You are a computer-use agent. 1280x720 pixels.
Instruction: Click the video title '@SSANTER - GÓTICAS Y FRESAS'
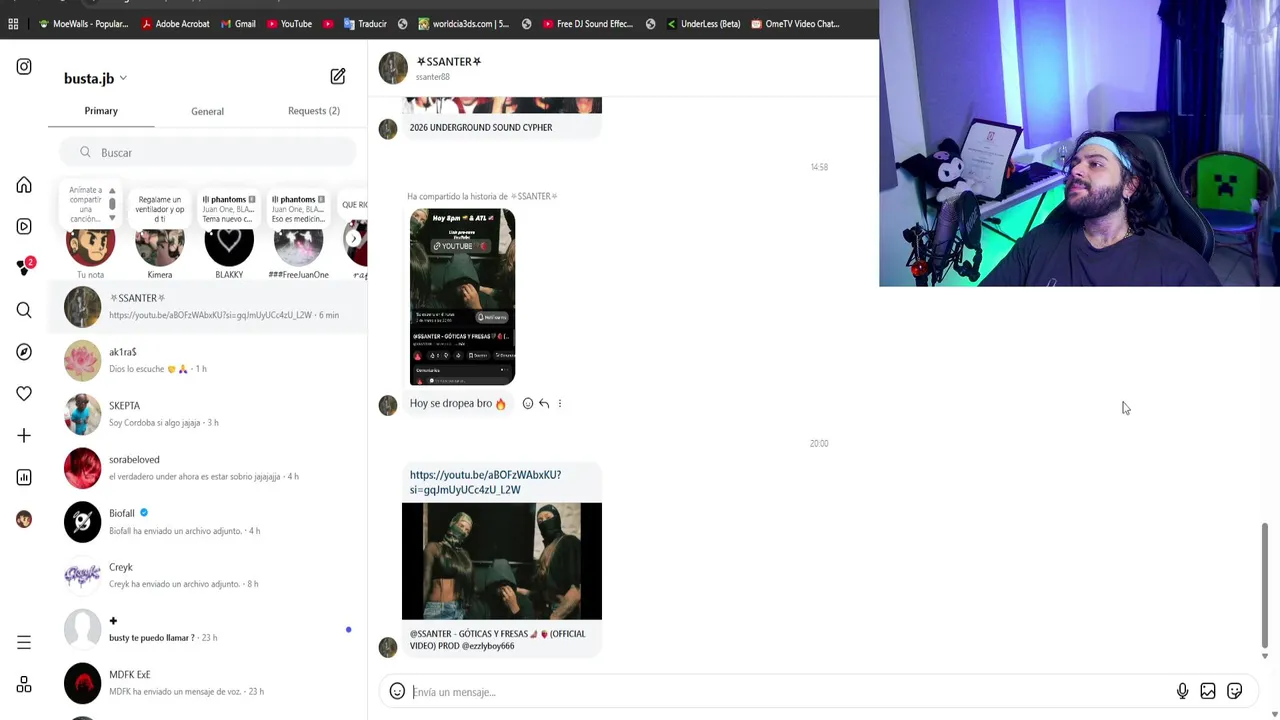pos(497,640)
